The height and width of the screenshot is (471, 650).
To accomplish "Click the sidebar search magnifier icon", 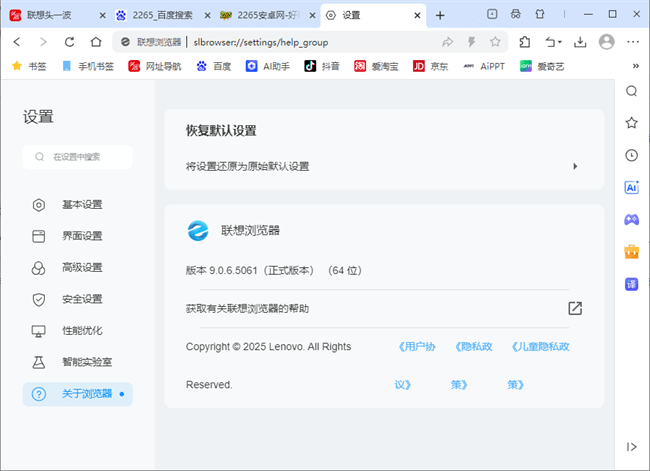I will tap(631, 91).
